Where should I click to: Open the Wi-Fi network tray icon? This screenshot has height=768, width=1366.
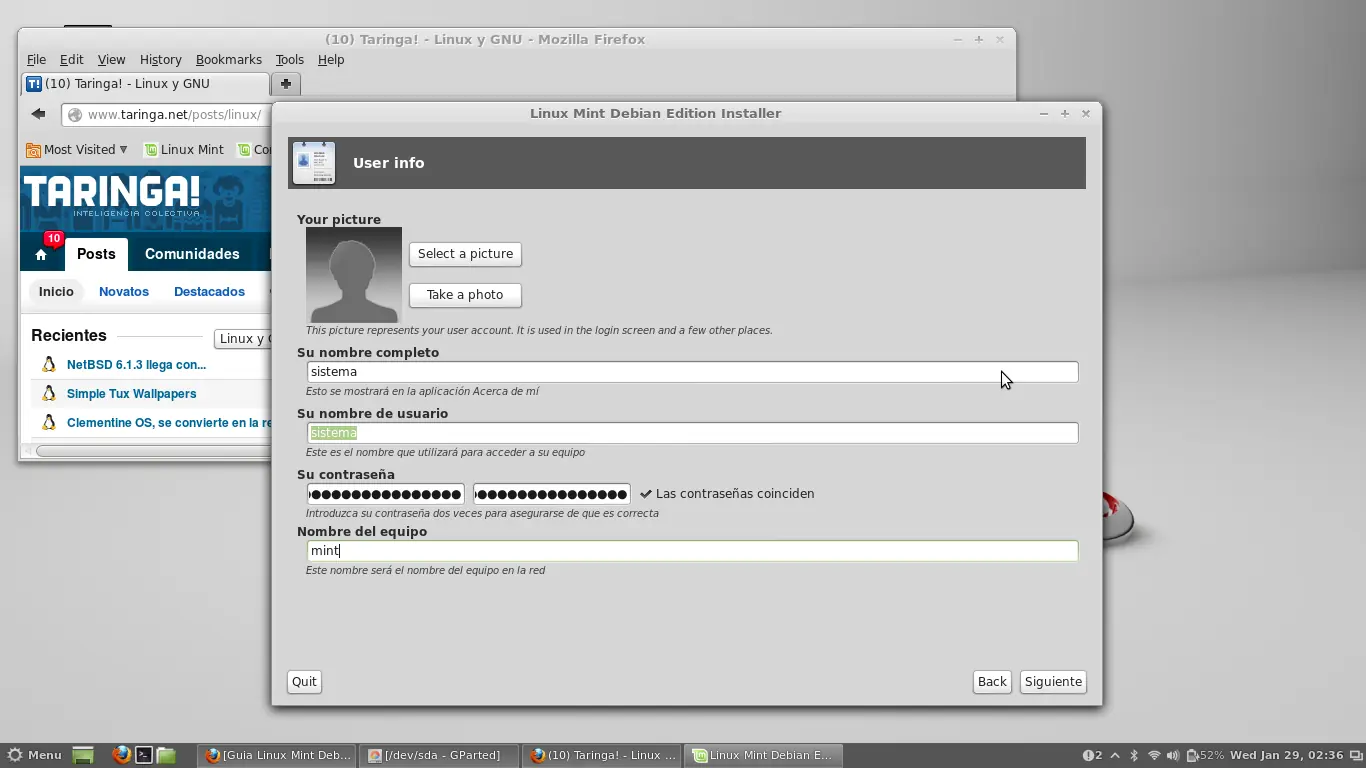coord(1154,755)
